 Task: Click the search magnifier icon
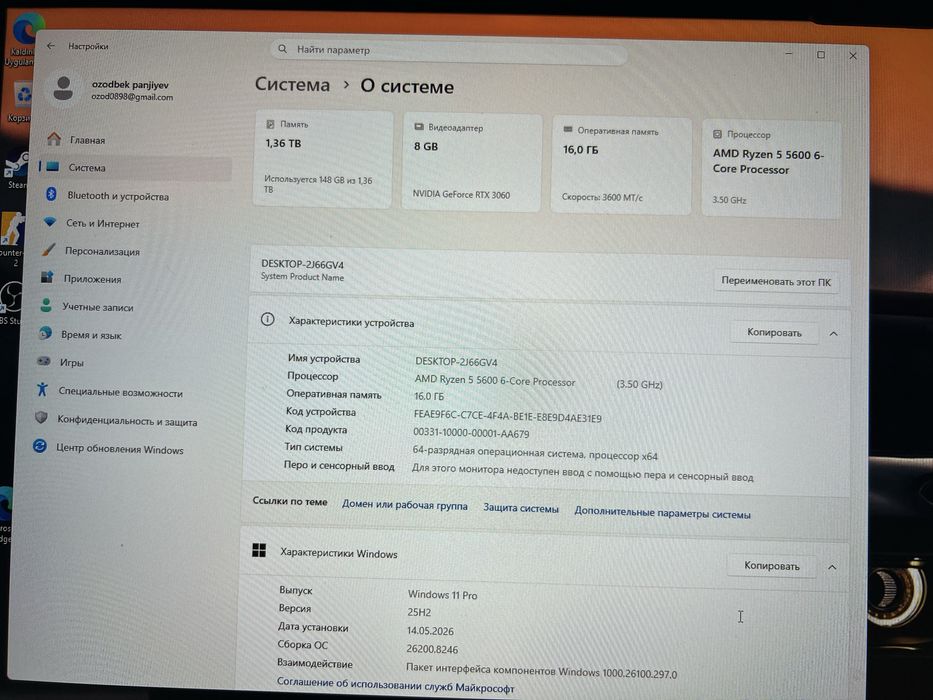tap(283, 49)
